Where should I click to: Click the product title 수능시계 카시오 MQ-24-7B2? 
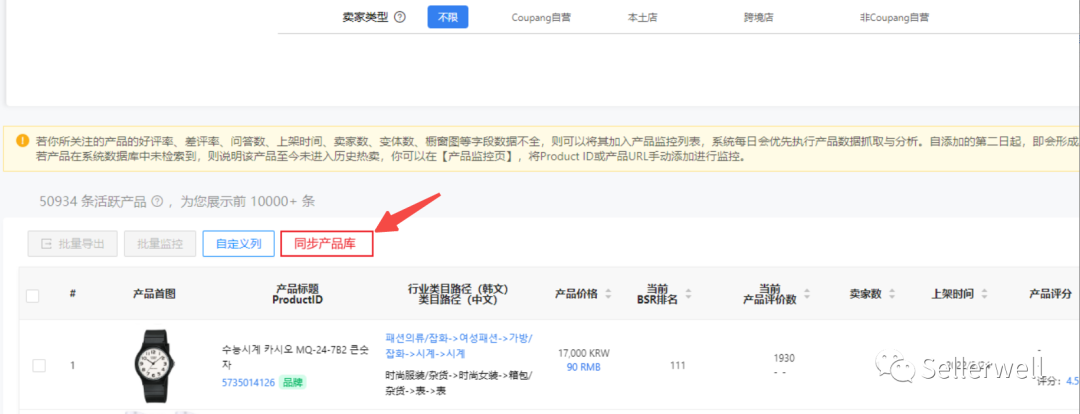tap(295, 357)
